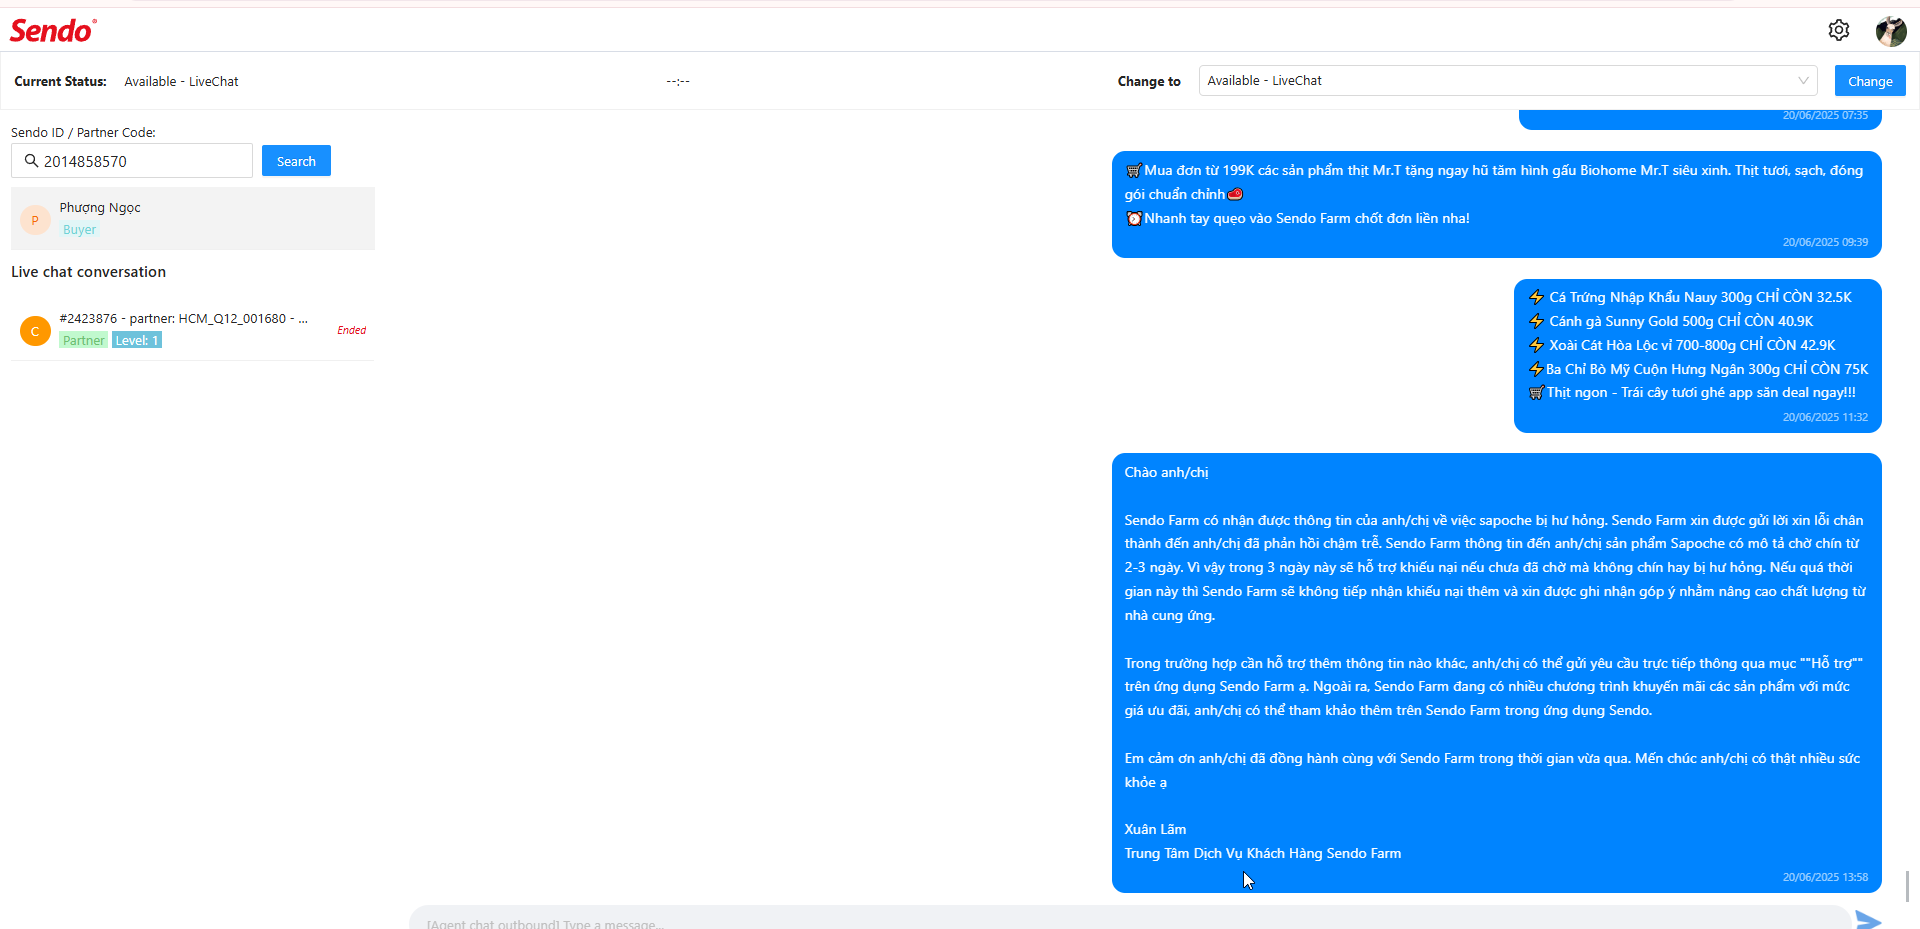Click the Change status button

(x=1870, y=81)
